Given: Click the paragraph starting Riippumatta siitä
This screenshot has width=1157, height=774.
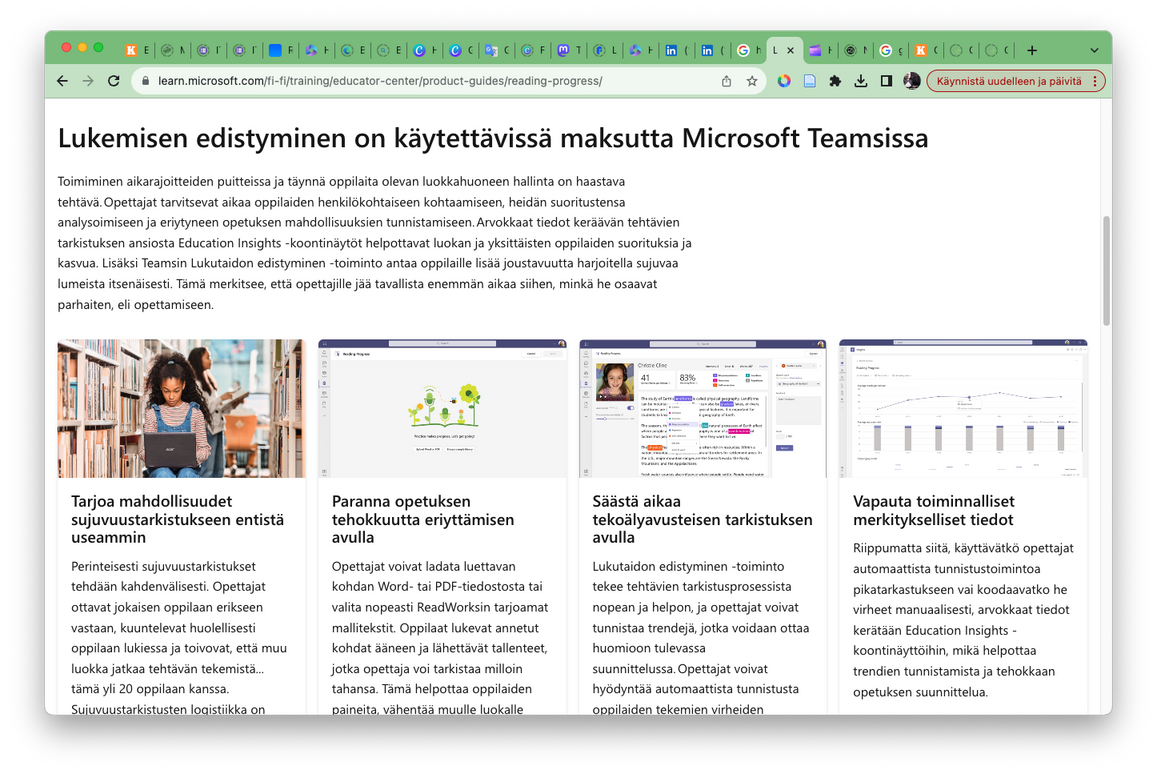Looking at the screenshot, I should 963,620.
